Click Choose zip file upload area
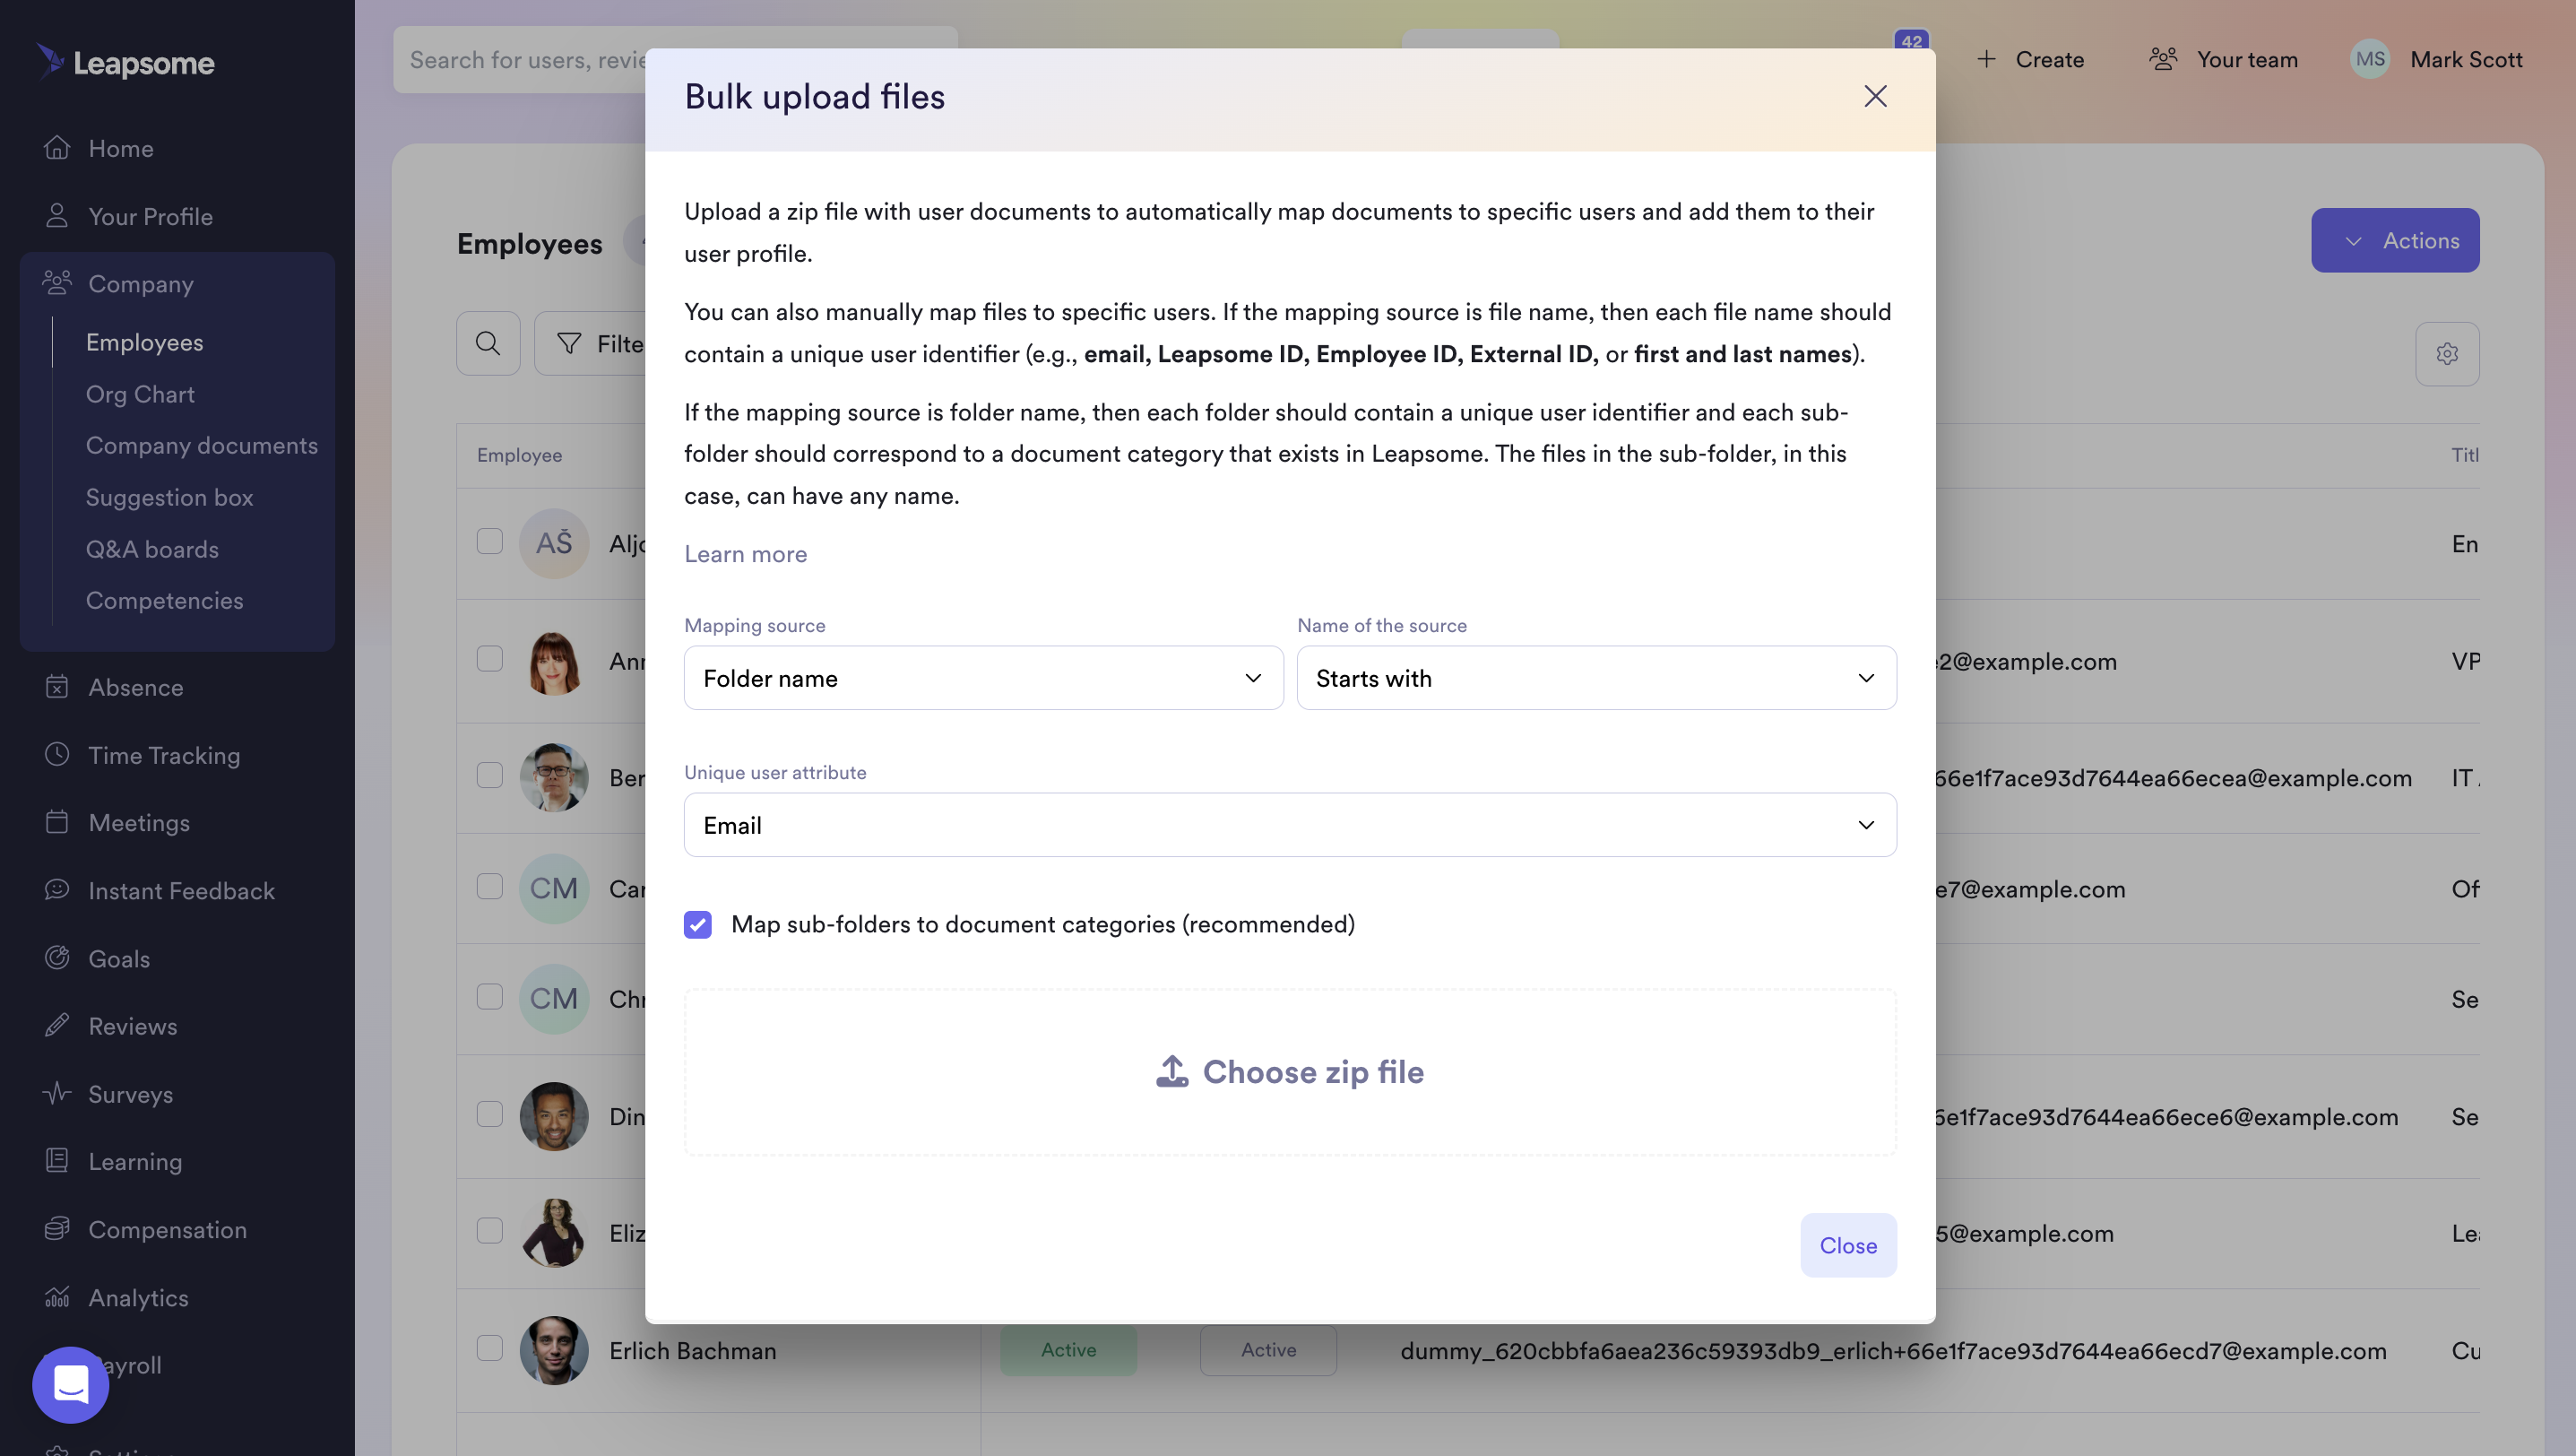 [x=1290, y=1072]
